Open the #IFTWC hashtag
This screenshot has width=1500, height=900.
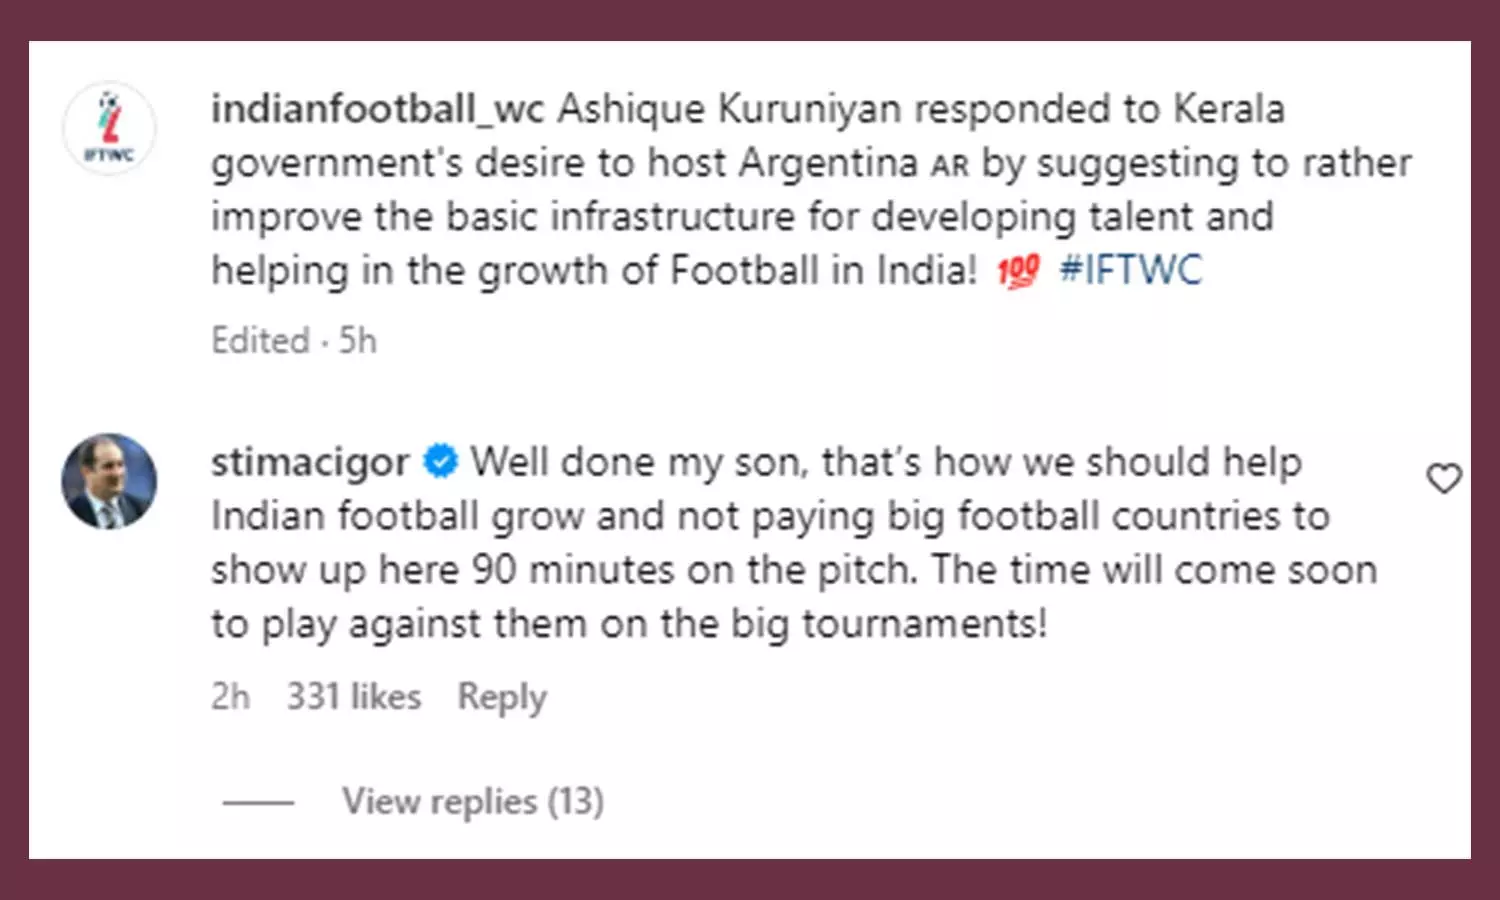pyautogui.click(x=1130, y=270)
